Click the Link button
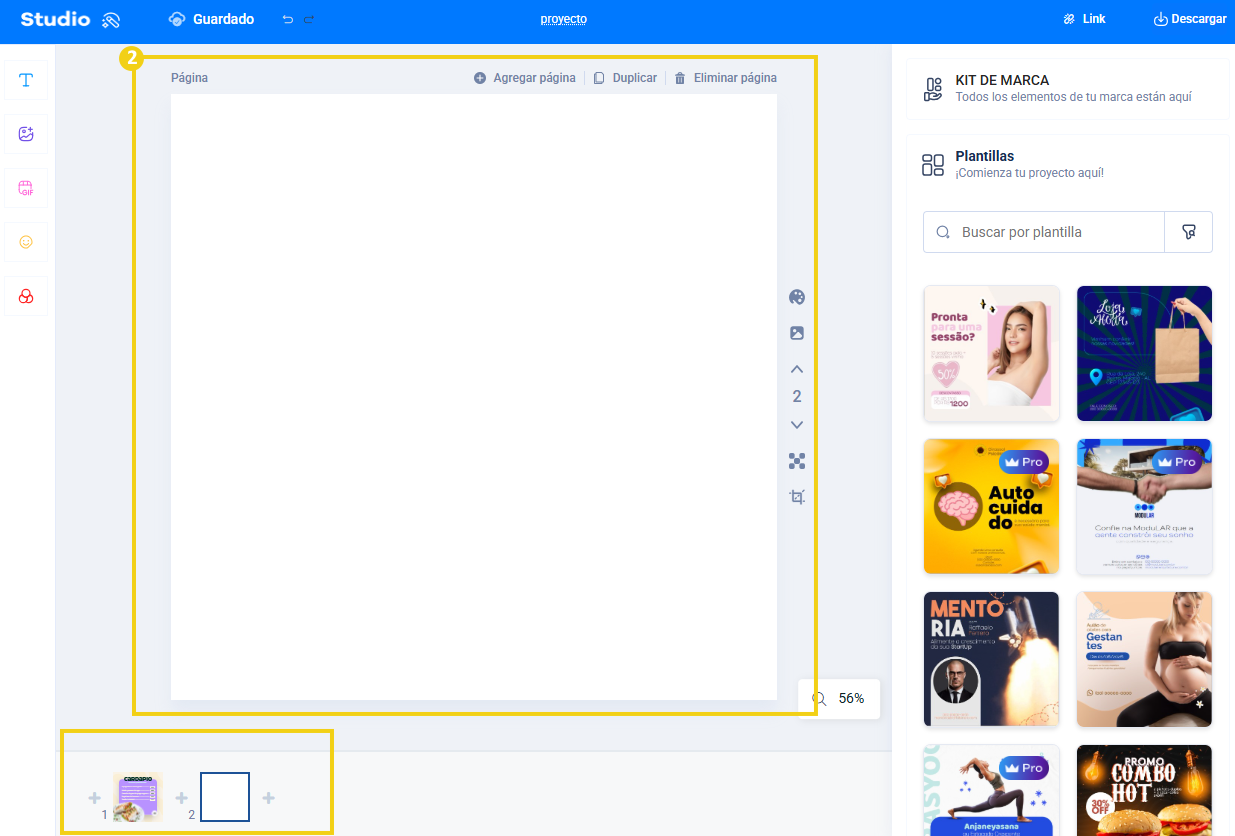The image size is (1235, 836). (x=1084, y=19)
